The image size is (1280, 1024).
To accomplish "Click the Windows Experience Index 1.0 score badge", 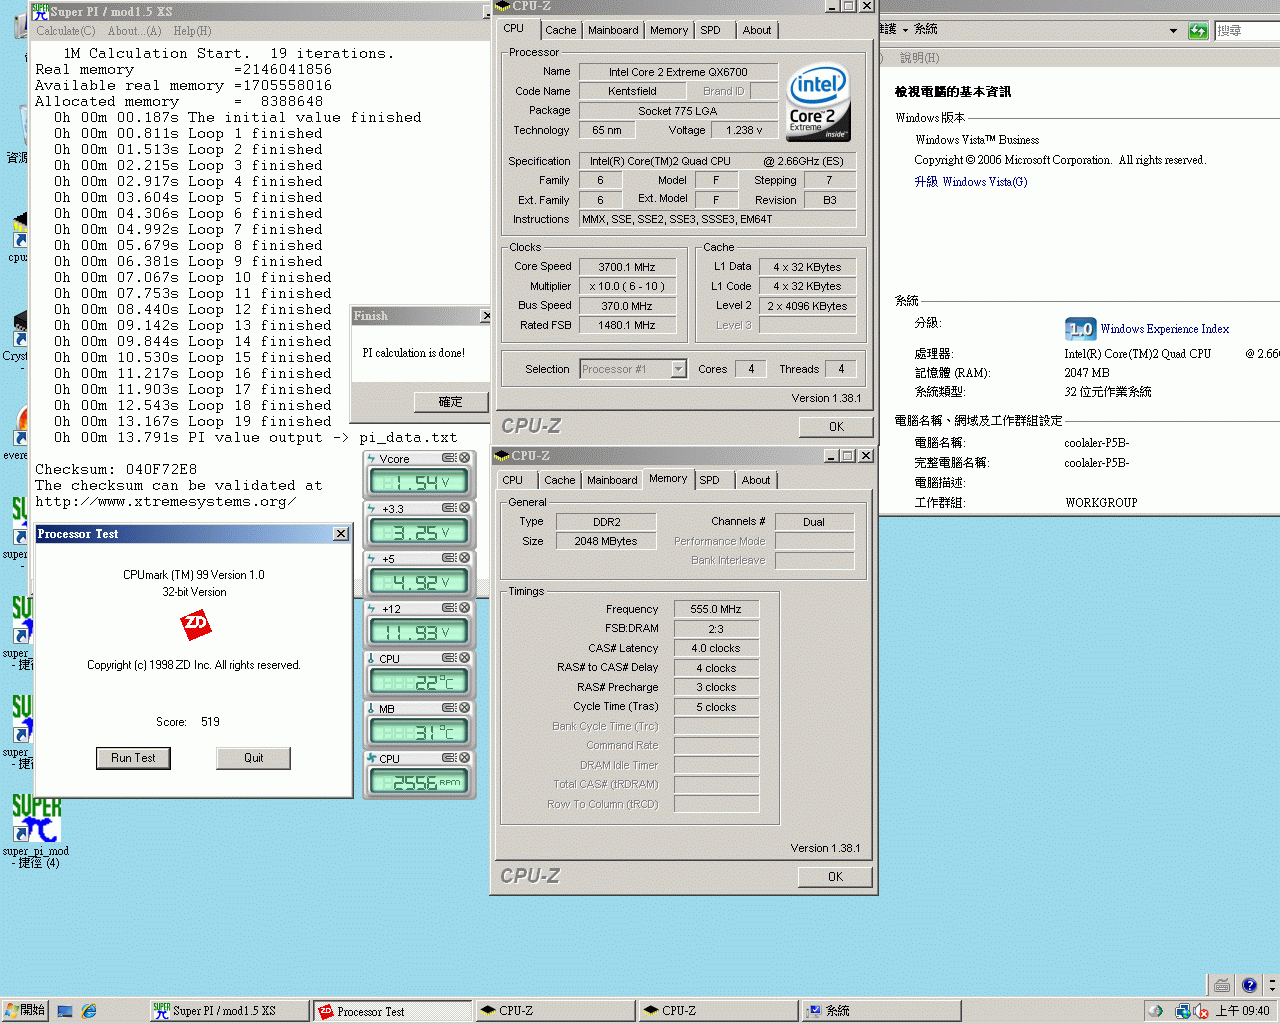I will [x=1080, y=328].
